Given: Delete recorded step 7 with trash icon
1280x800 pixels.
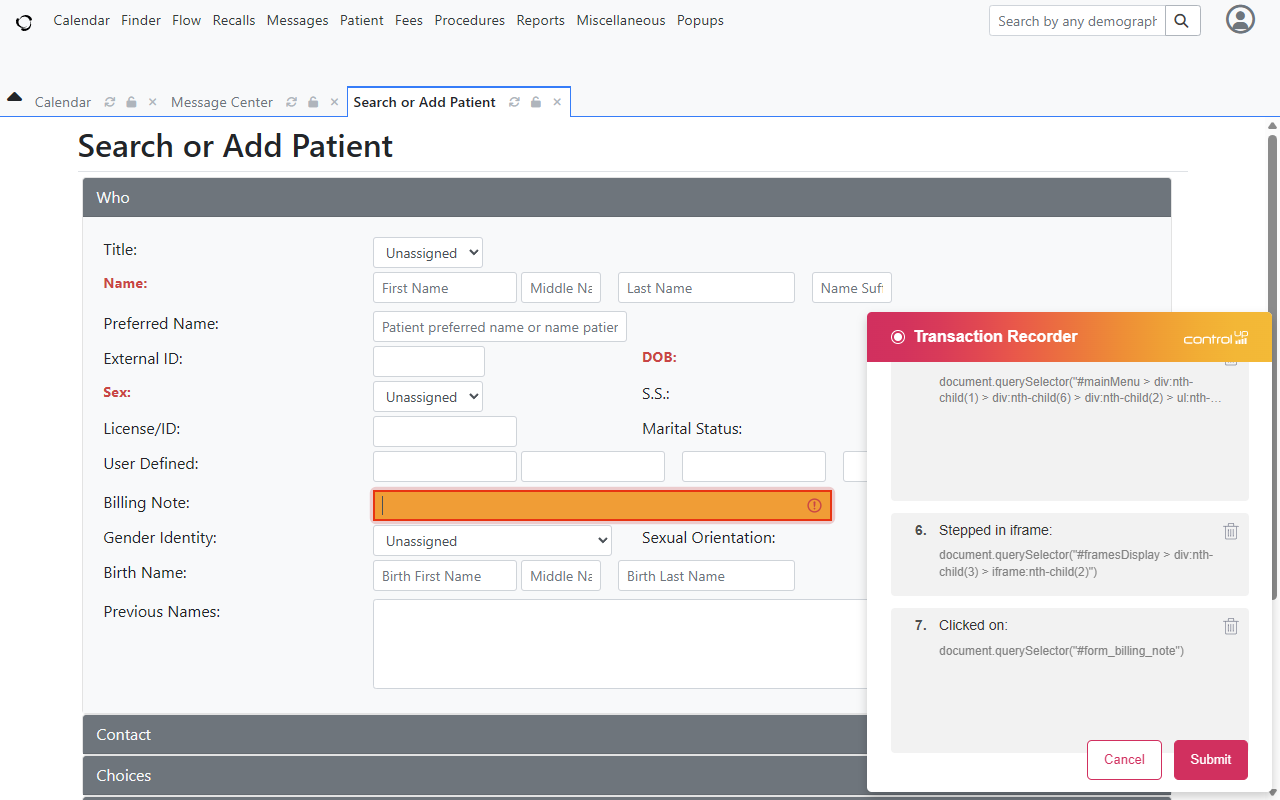Looking at the screenshot, I should pyautogui.click(x=1230, y=626).
